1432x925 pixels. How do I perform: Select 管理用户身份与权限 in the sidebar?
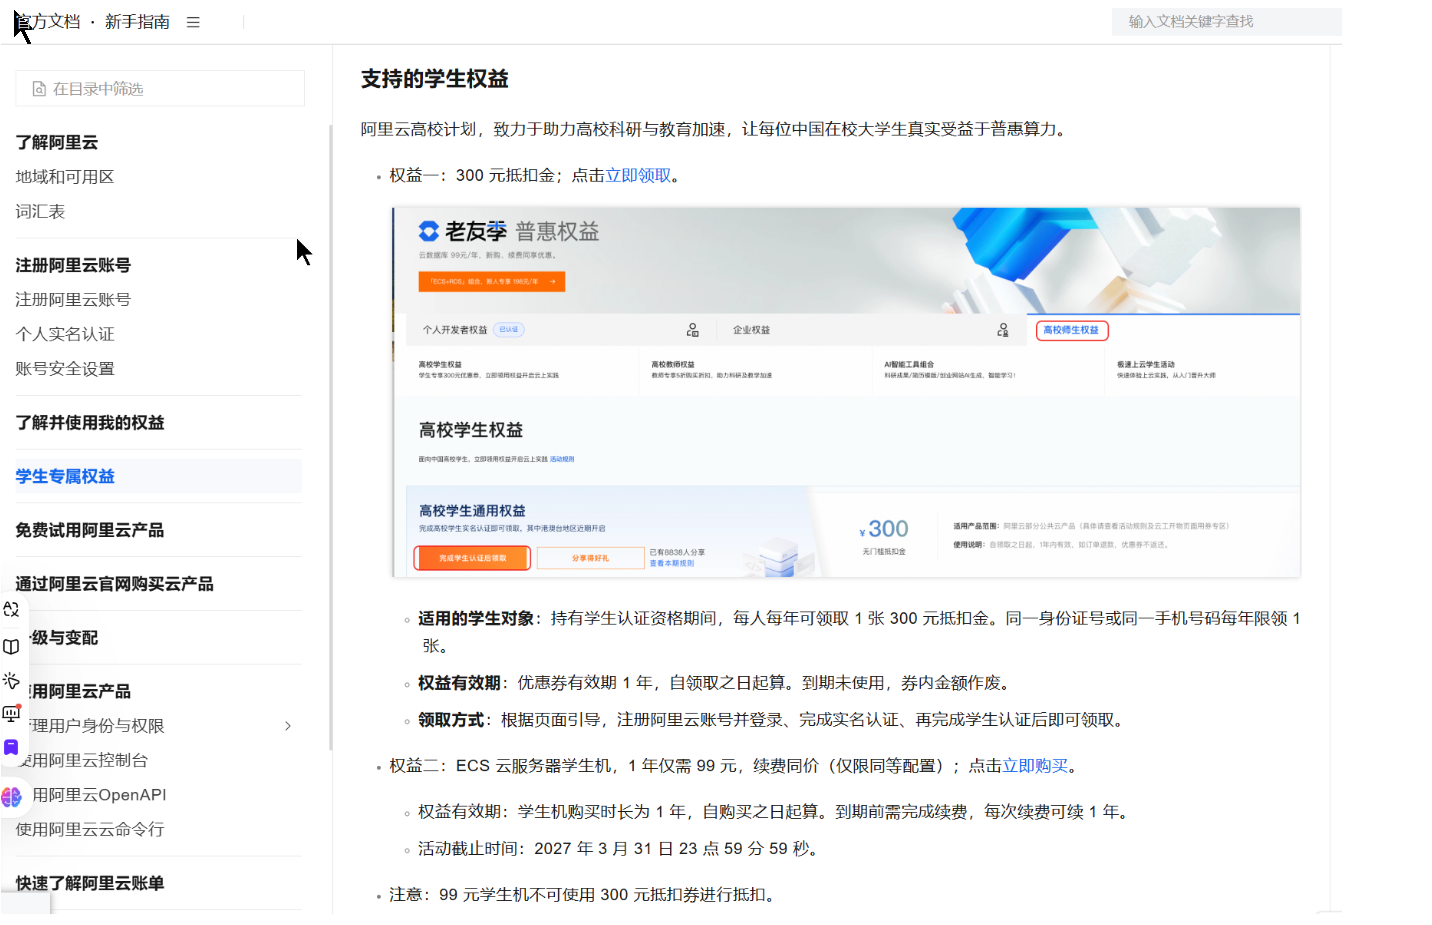(97, 726)
